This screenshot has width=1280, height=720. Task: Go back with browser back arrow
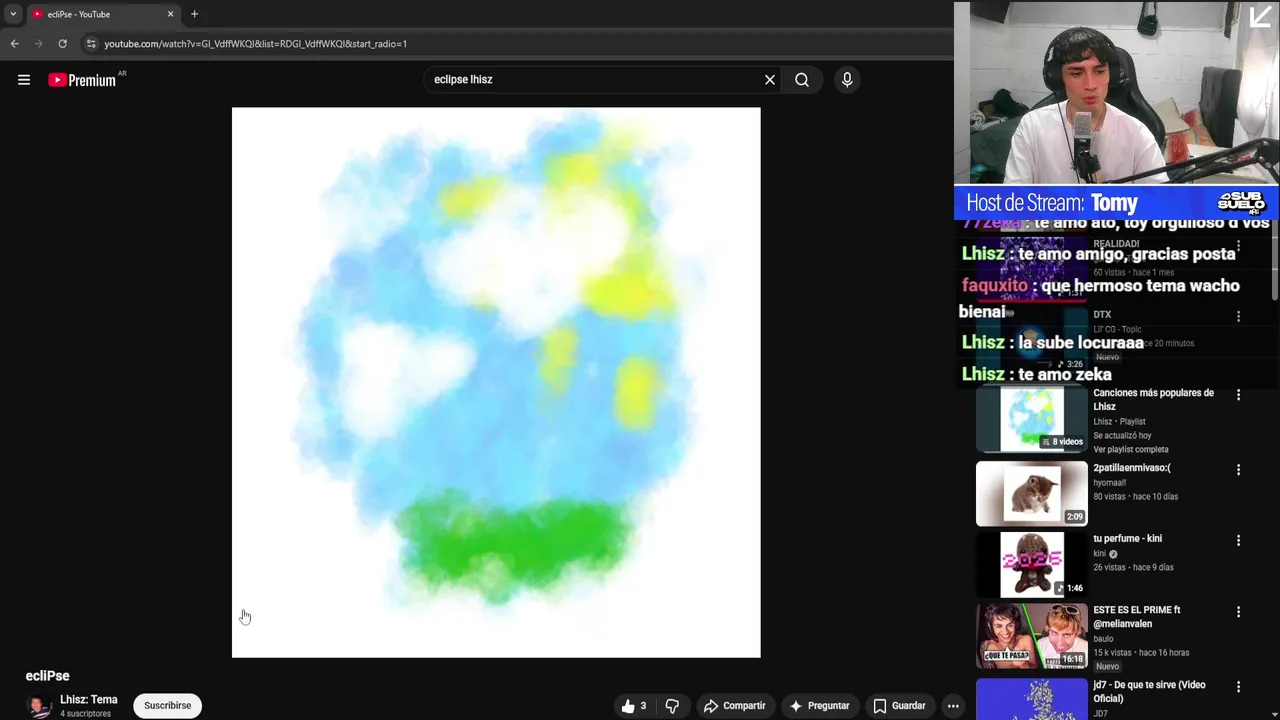coord(14,44)
